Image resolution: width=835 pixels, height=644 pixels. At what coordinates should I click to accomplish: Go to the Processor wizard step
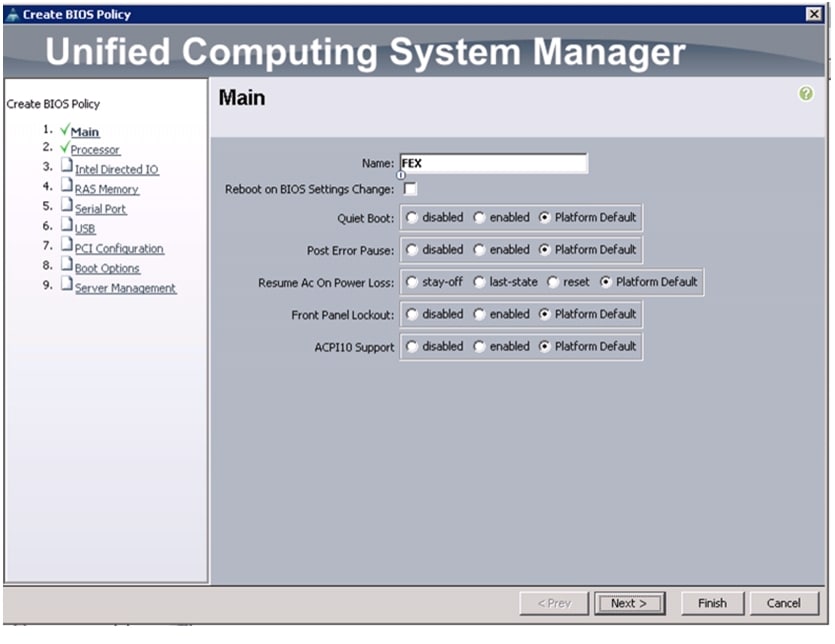(x=95, y=150)
